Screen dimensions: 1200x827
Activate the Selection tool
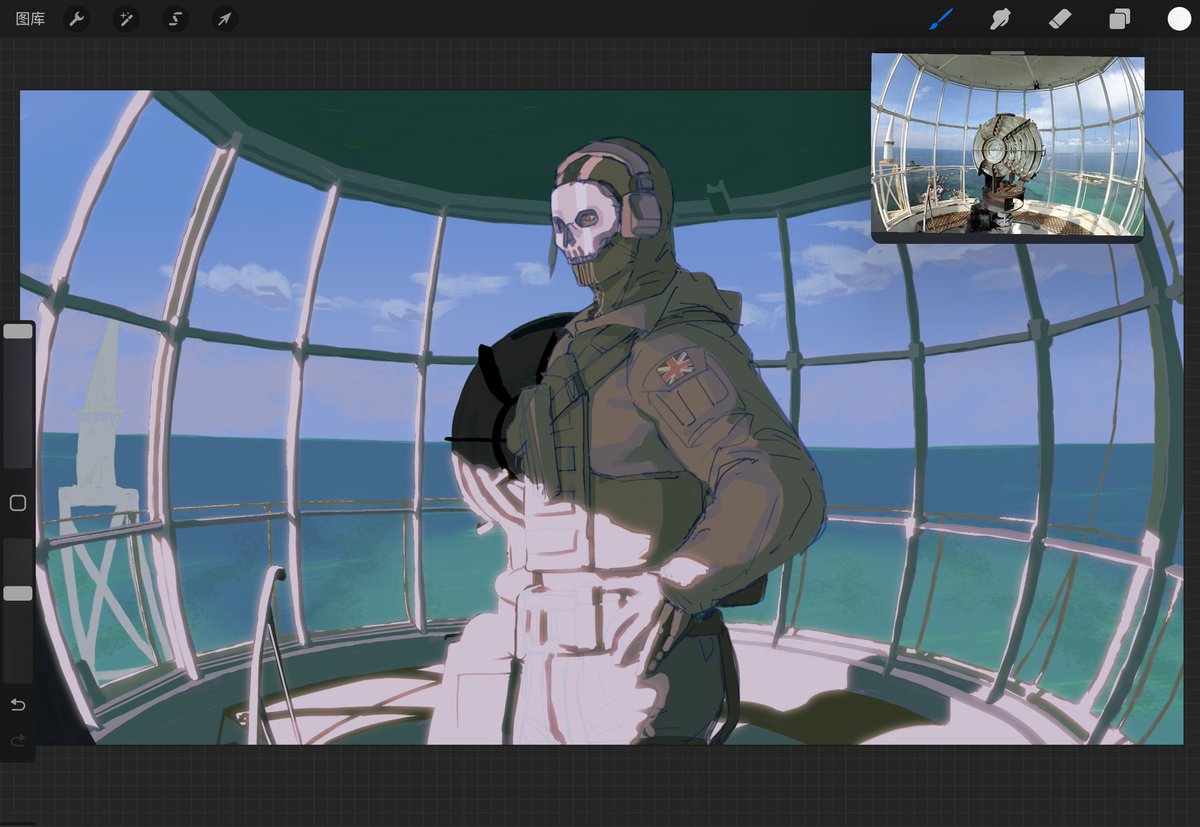point(175,19)
